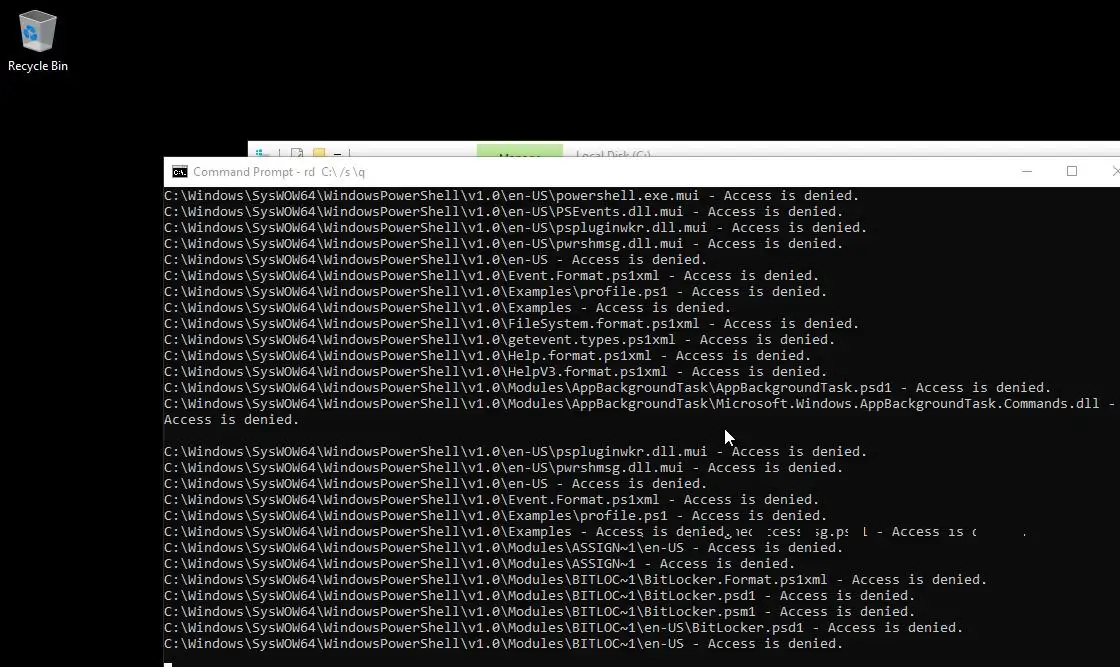Screen dimensions: 1120x667
Task: Click the Help.format.ps1xml output line
Action: [487, 356]
